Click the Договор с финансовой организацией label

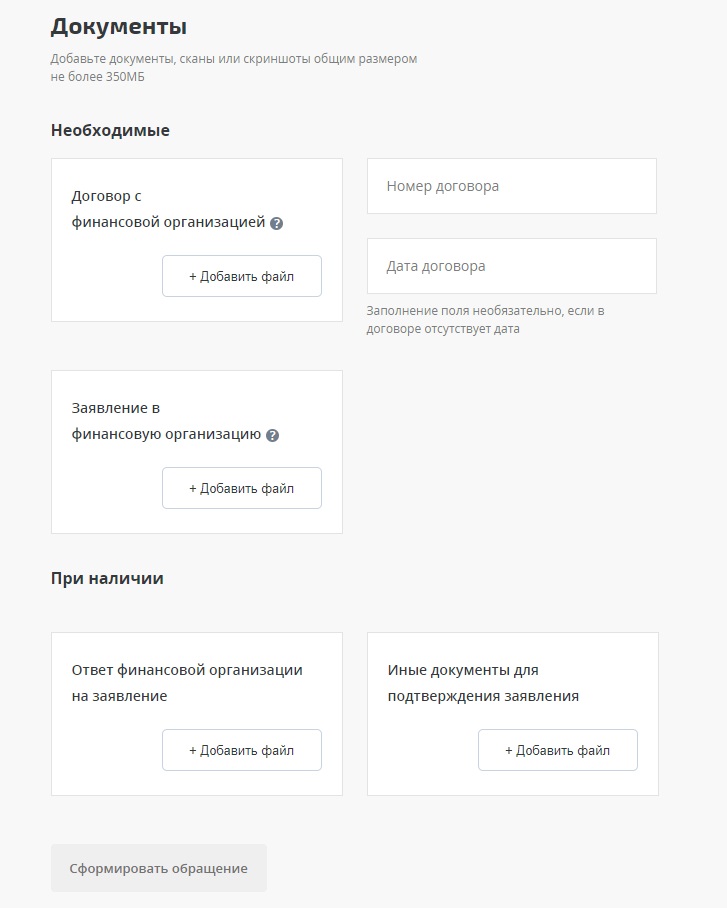pos(168,210)
